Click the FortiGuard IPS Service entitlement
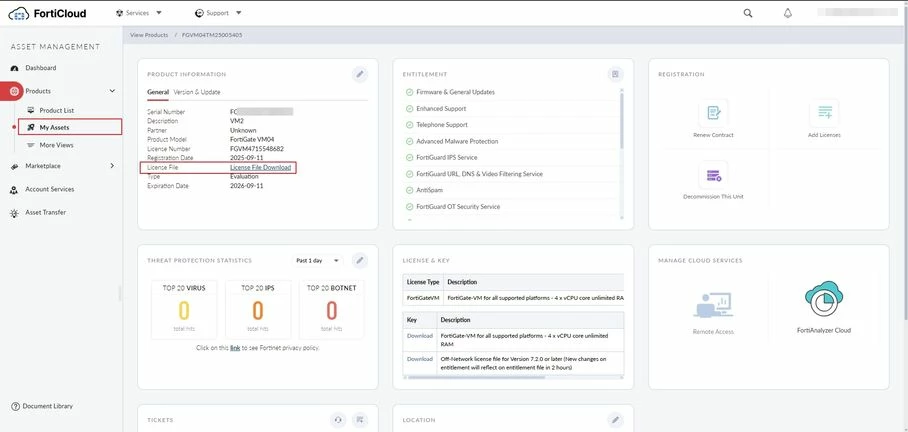 pyautogui.click(x=446, y=158)
